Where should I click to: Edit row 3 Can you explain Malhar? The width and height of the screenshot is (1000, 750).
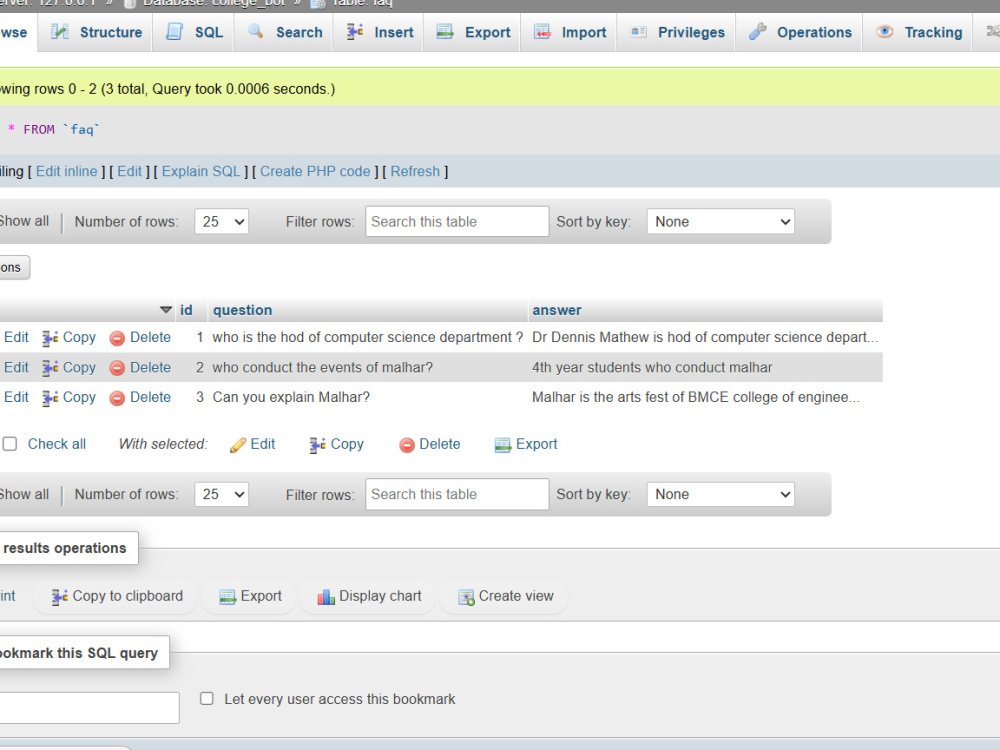point(16,397)
